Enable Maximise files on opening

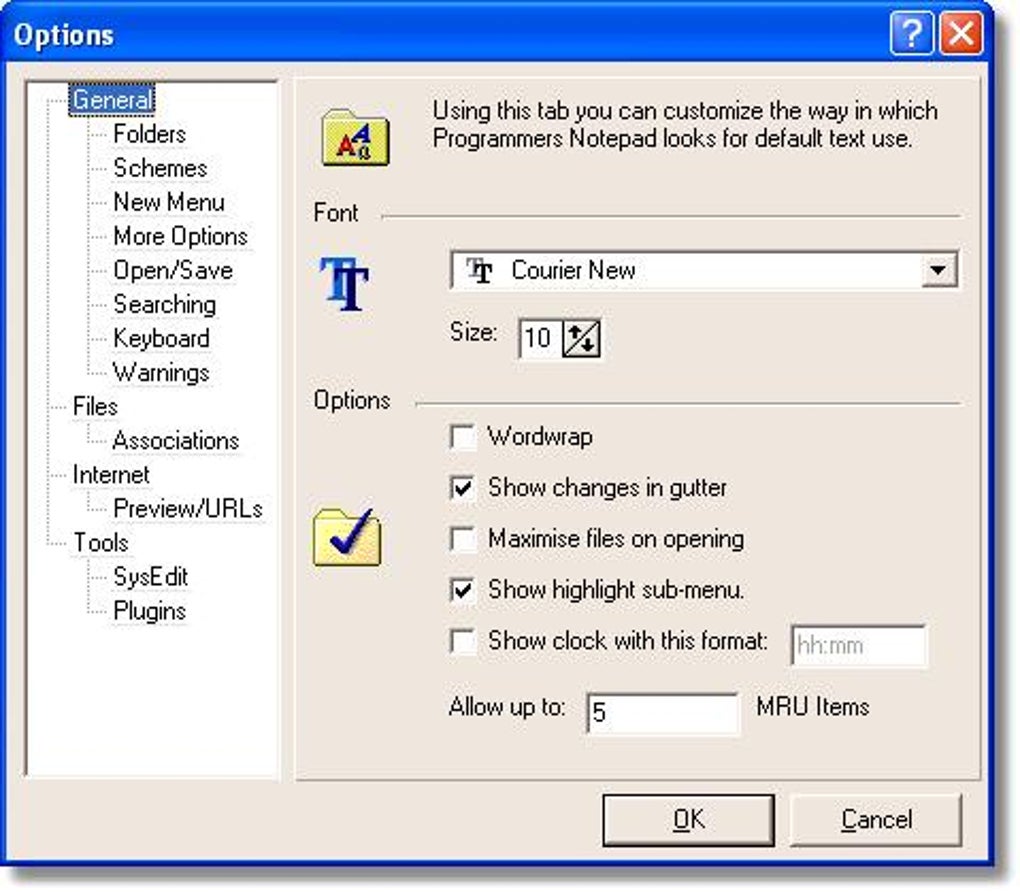[463, 539]
